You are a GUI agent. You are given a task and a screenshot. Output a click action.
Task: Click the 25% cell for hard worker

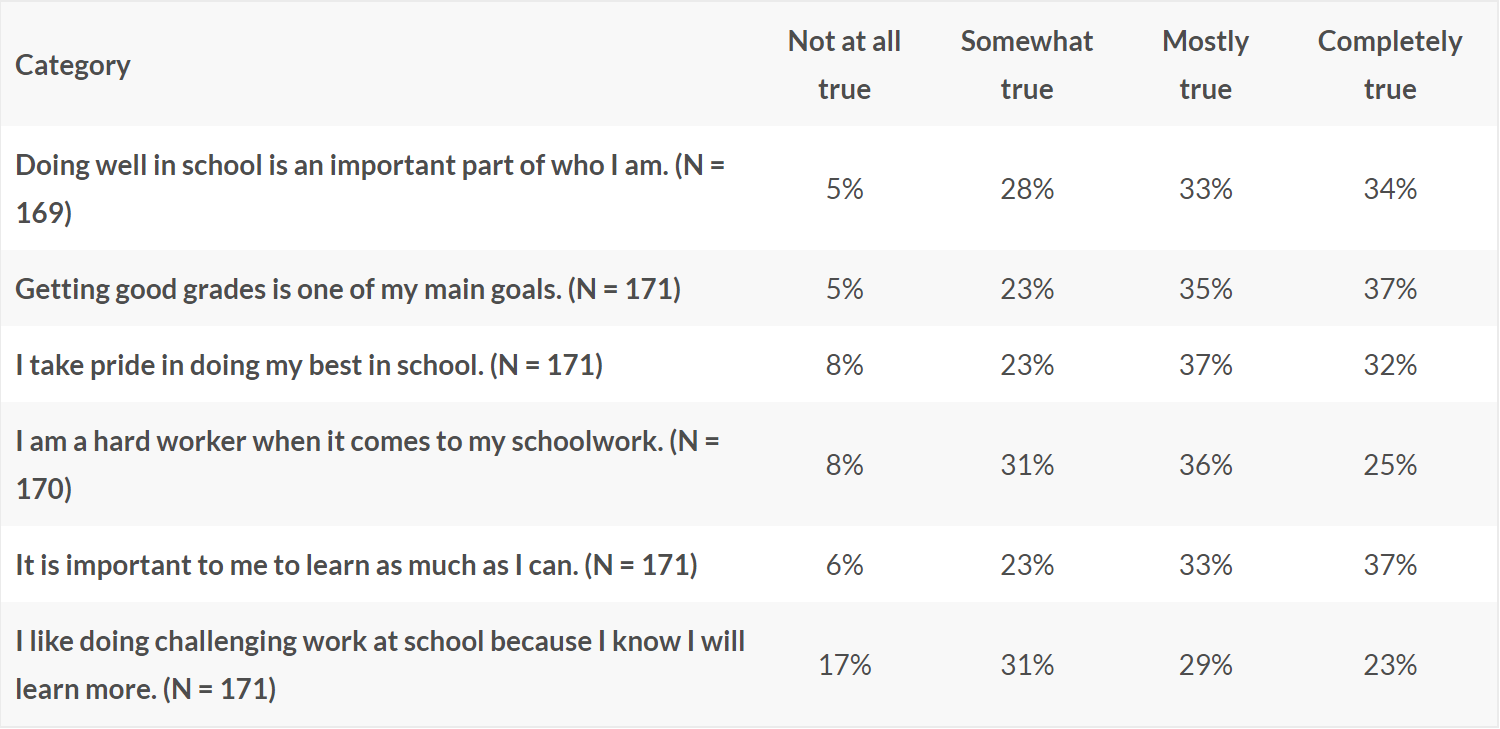1390,465
